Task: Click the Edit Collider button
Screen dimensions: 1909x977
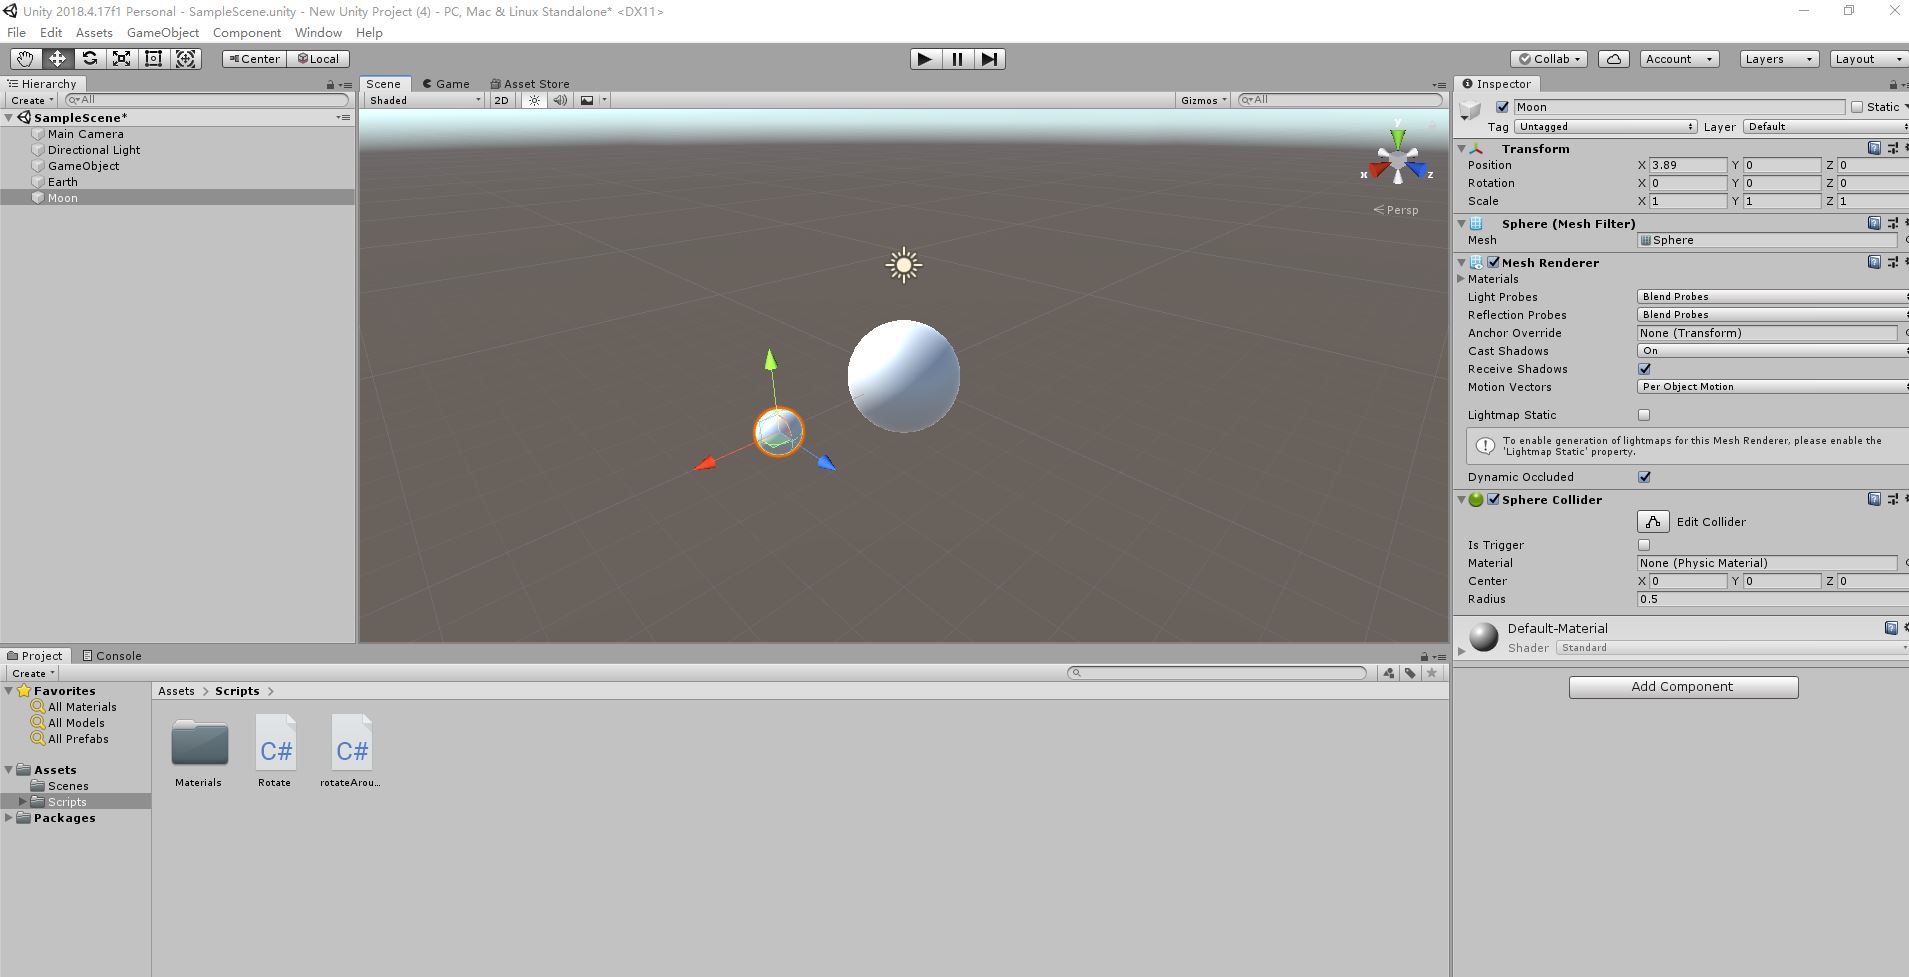Action: tap(1652, 521)
